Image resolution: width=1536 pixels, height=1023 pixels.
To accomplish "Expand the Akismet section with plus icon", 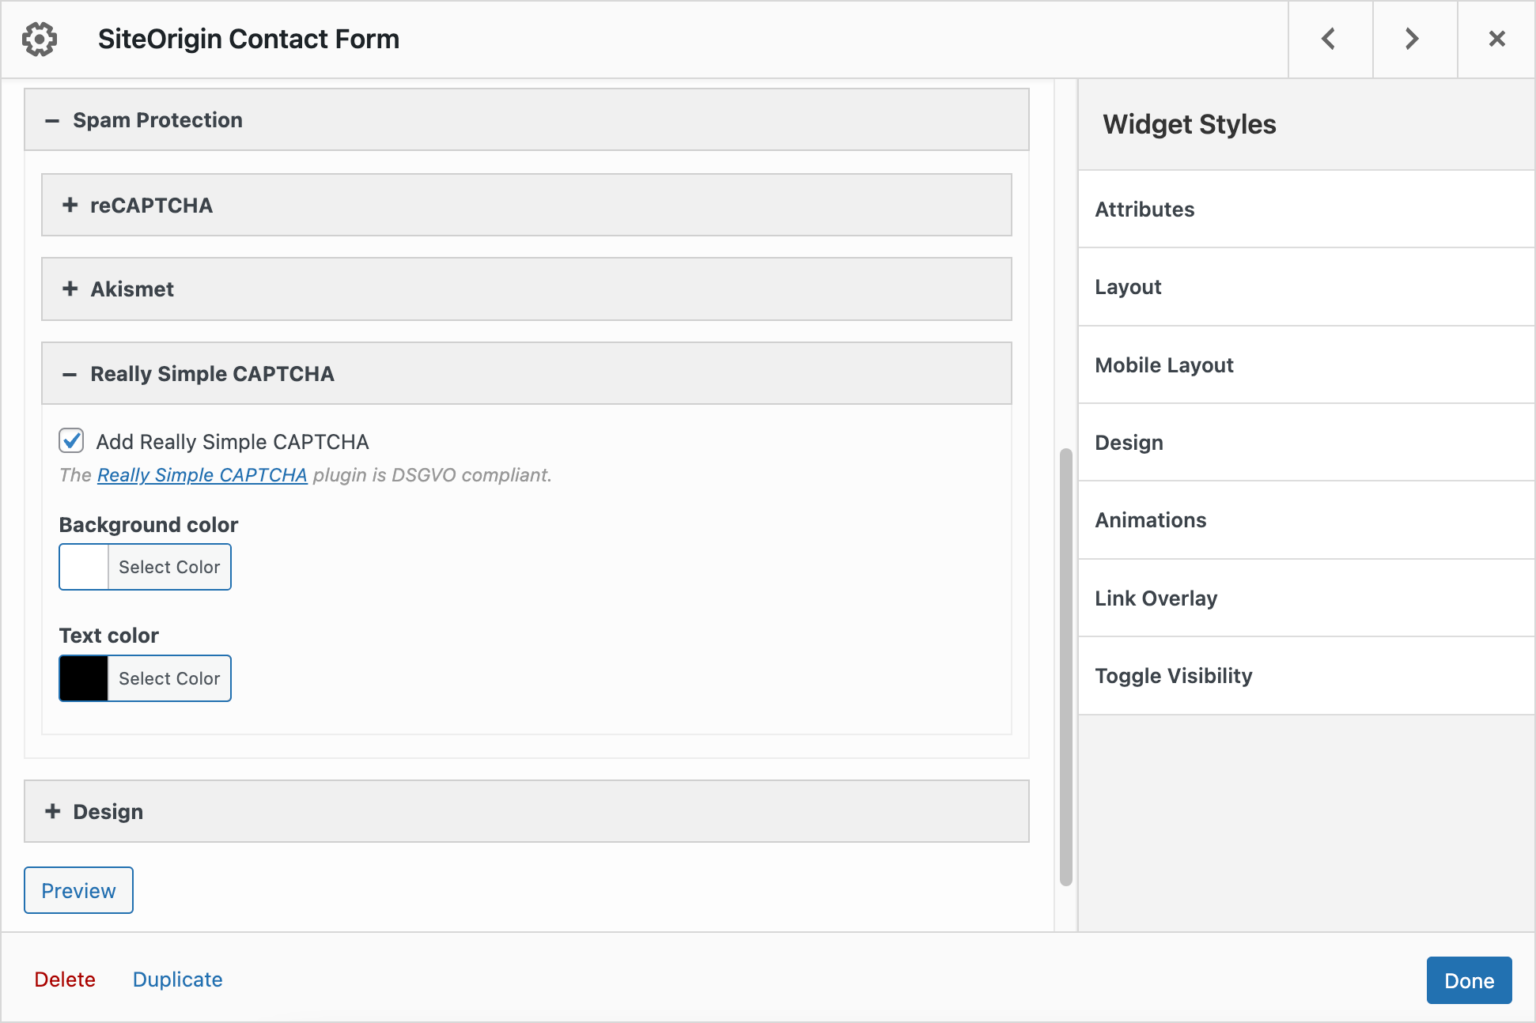I will (x=69, y=289).
